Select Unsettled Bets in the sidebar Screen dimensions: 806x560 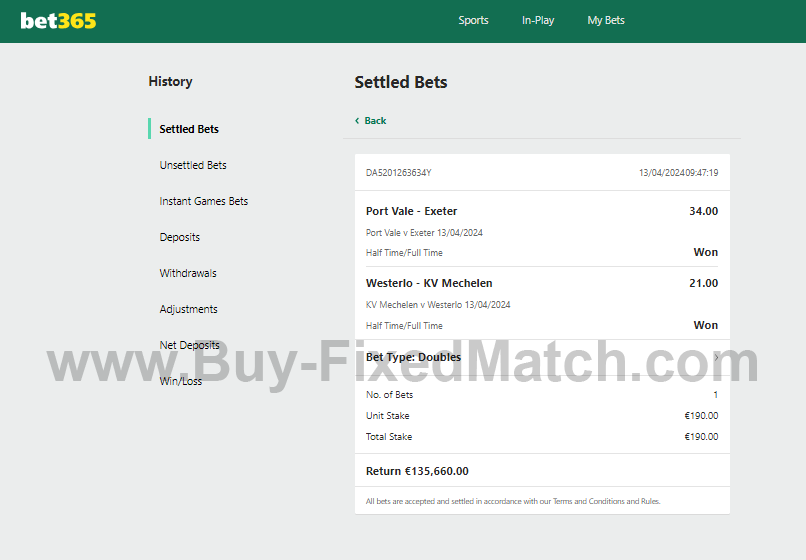click(x=193, y=165)
